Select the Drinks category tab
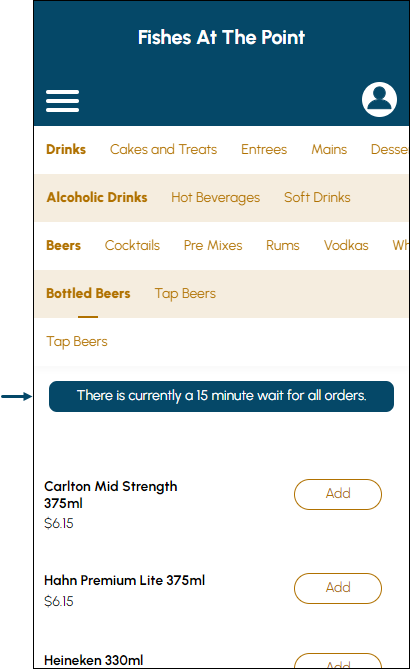The width and height of the screenshot is (410, 669). pyautogui.click(x=66, y=149)
